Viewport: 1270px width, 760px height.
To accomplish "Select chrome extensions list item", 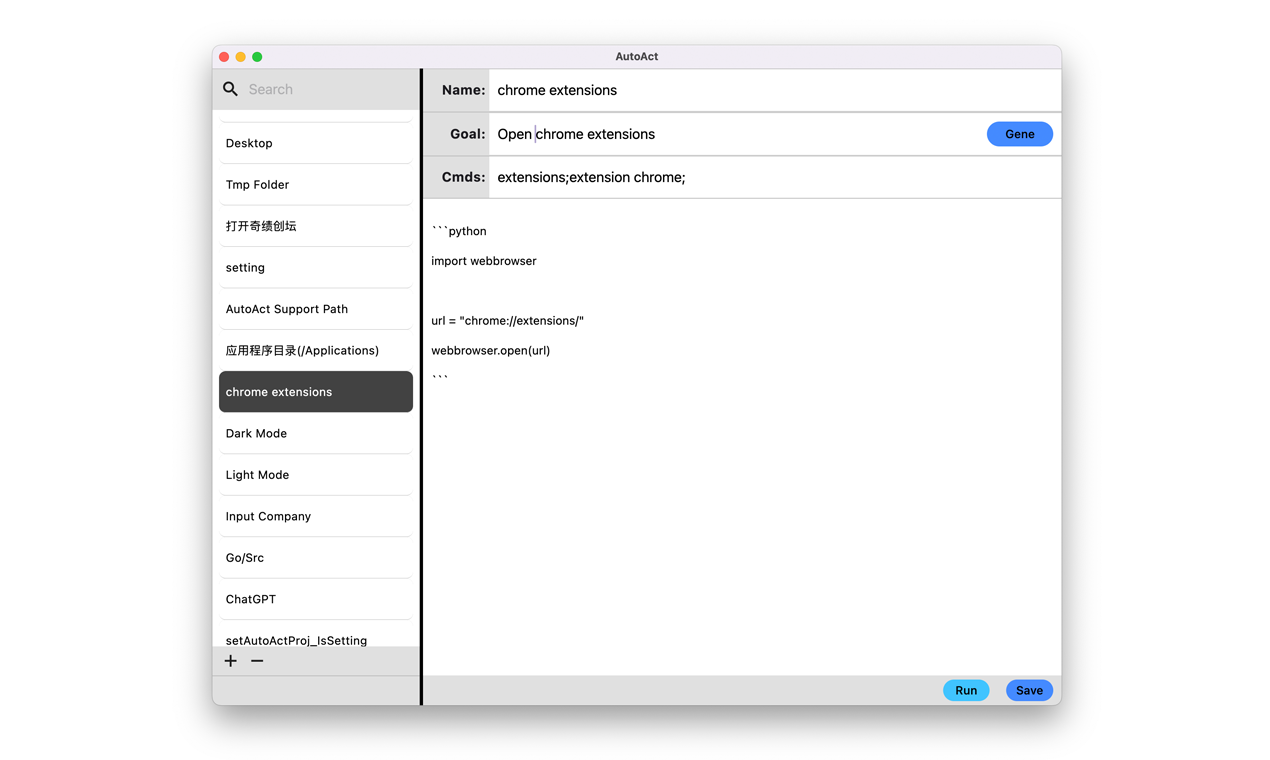I will pyautogui.click(x=316, y=392).
